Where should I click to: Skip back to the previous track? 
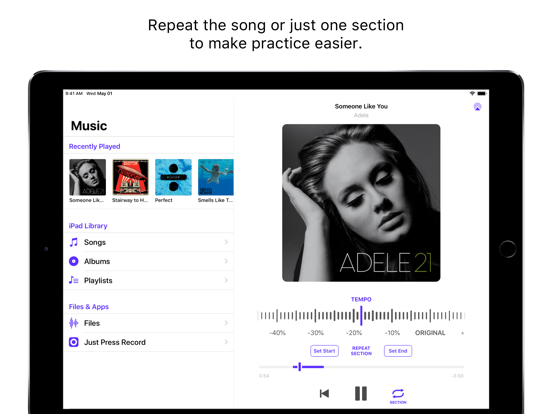pos(324,393)
